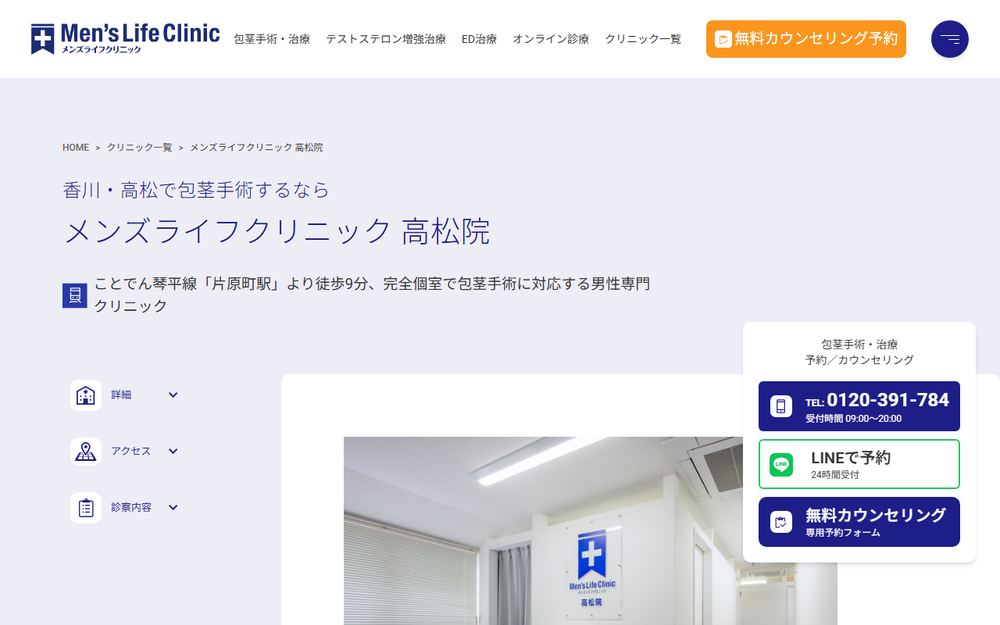Call TEL 0120-391-784 button
1000x625 pixels.
tap(859, 406)
